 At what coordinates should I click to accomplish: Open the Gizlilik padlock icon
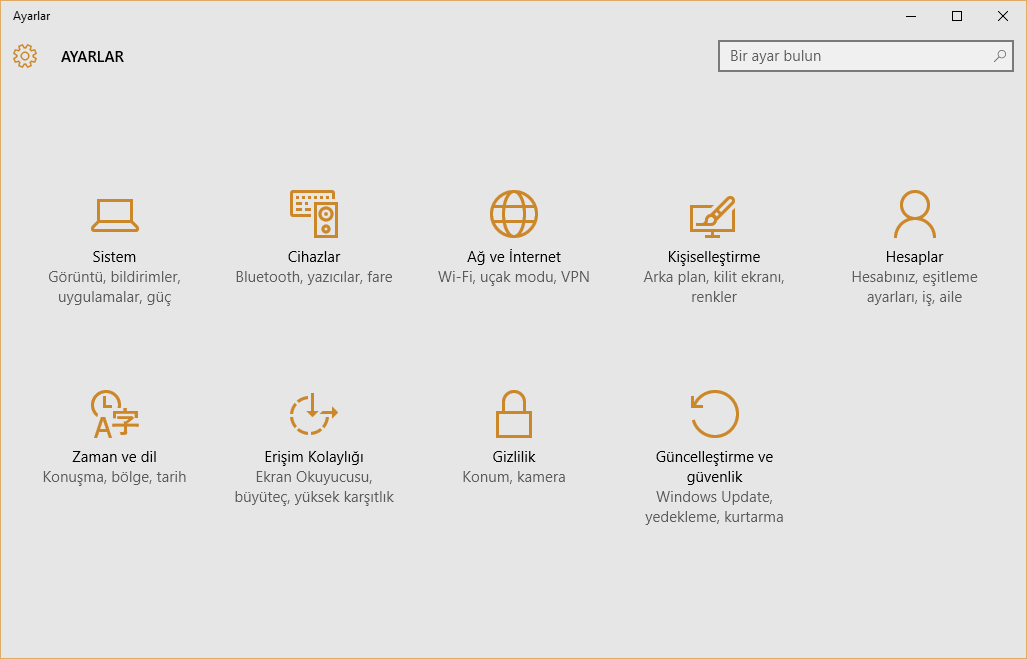[514, 414]
